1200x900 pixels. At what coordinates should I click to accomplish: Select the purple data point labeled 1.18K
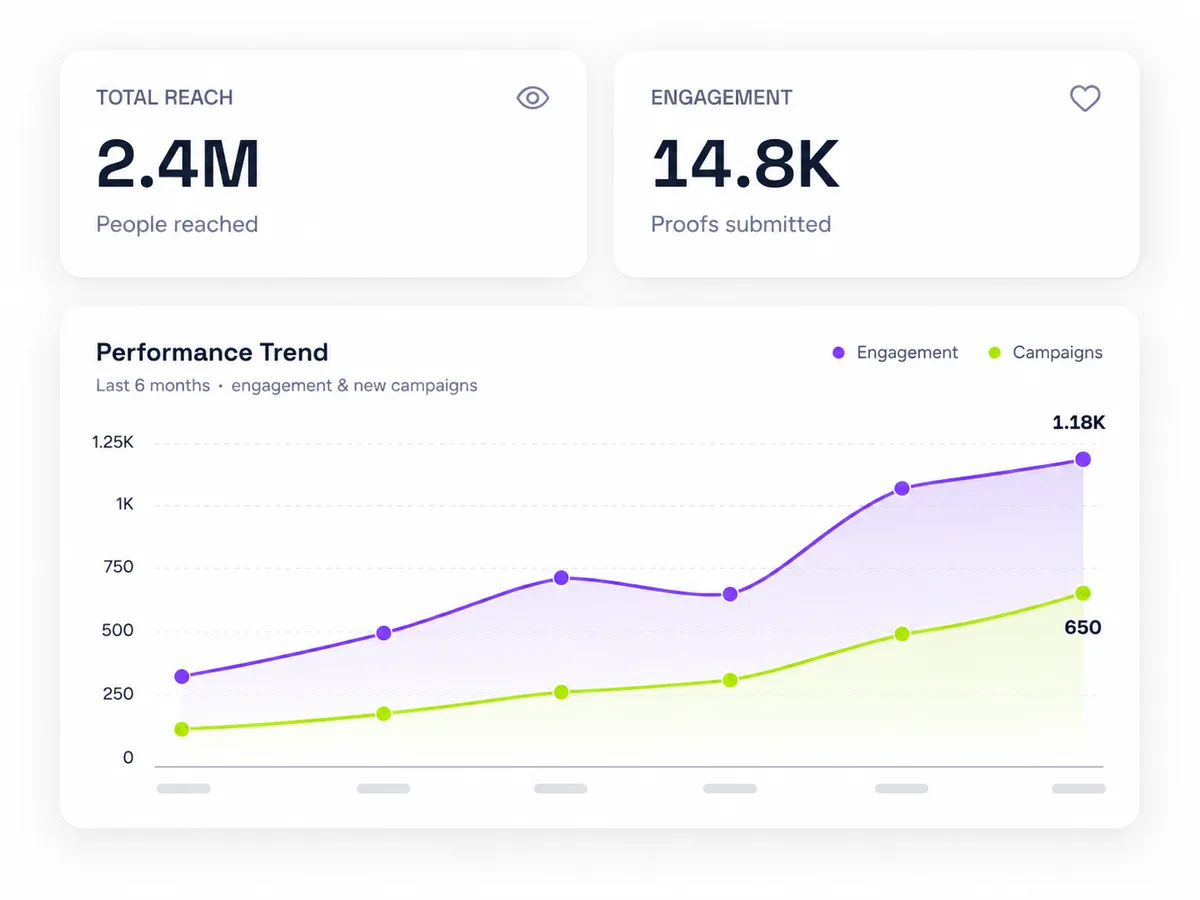[x=1083, y=459]
